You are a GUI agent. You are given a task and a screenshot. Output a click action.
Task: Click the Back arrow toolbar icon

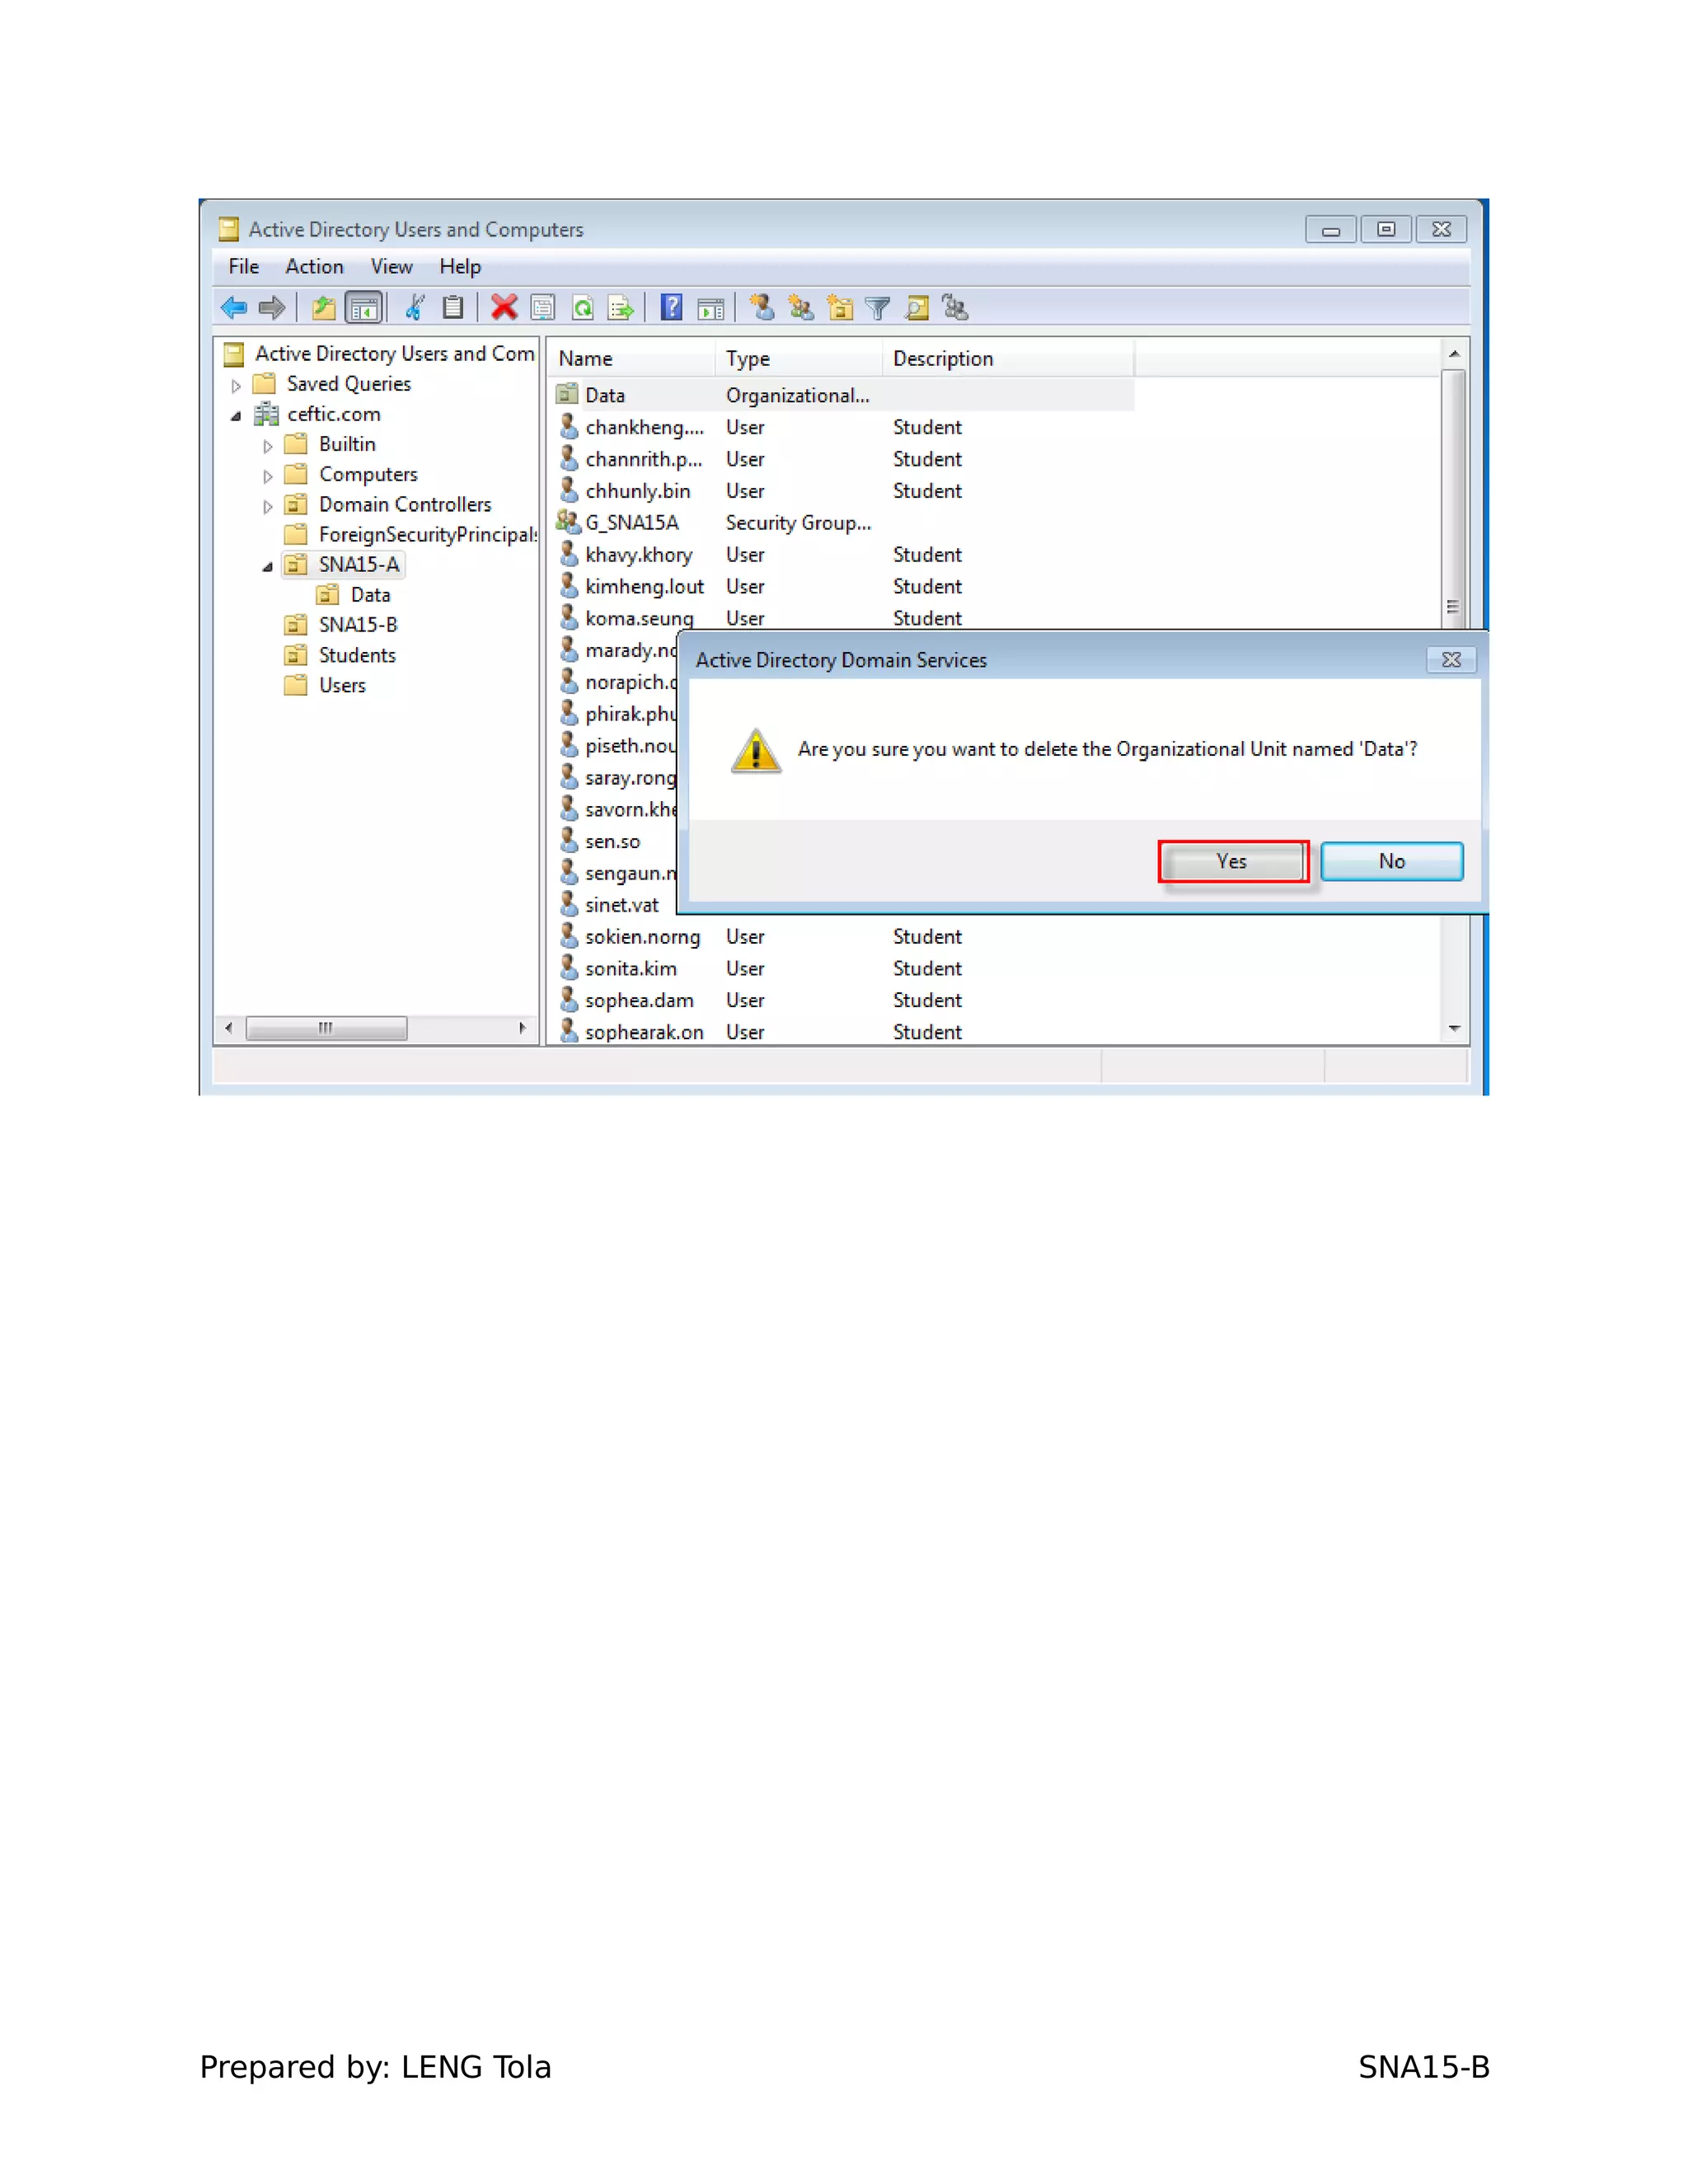point(234,308)
